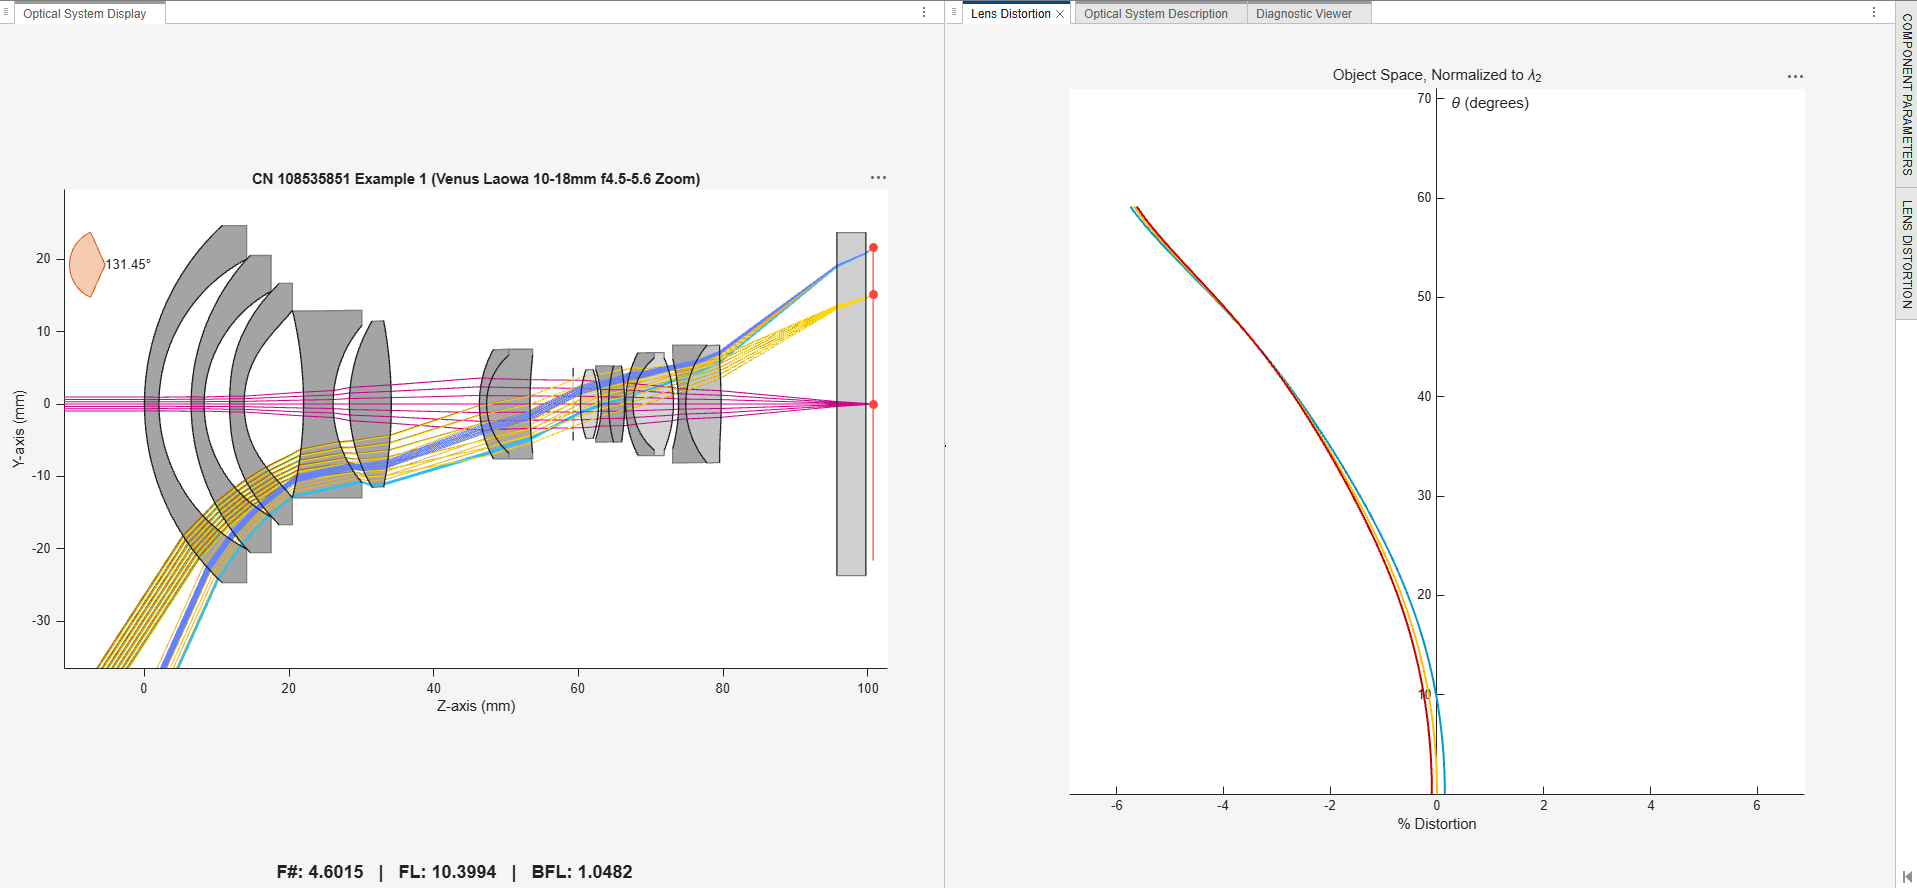Open the Component Parameters side panel
Image resolution: width=1917 pixels, height=888 pixels.
1906,94
